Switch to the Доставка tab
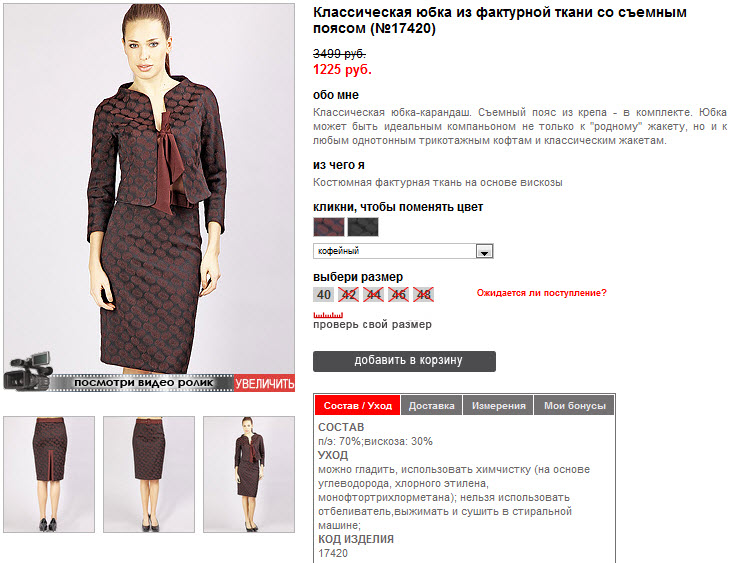Viewport: 733px width, 563px height. 431,405
